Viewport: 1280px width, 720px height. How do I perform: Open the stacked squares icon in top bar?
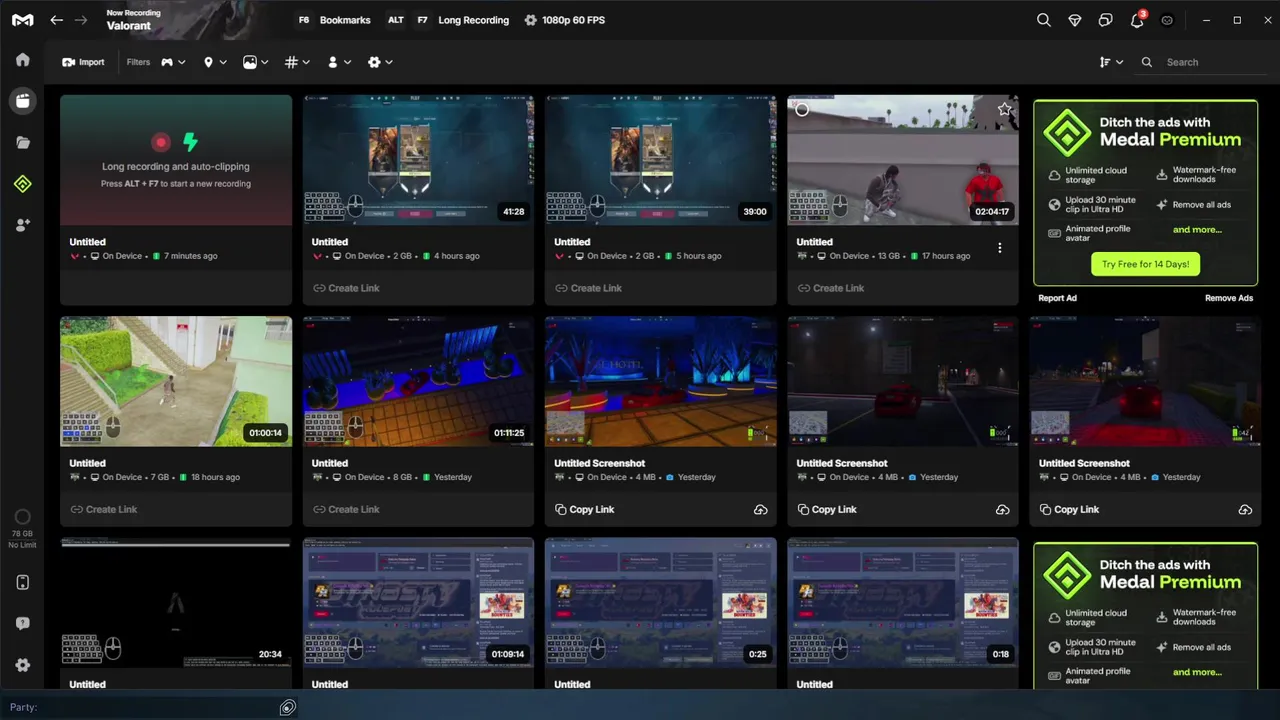(1105, 20)
